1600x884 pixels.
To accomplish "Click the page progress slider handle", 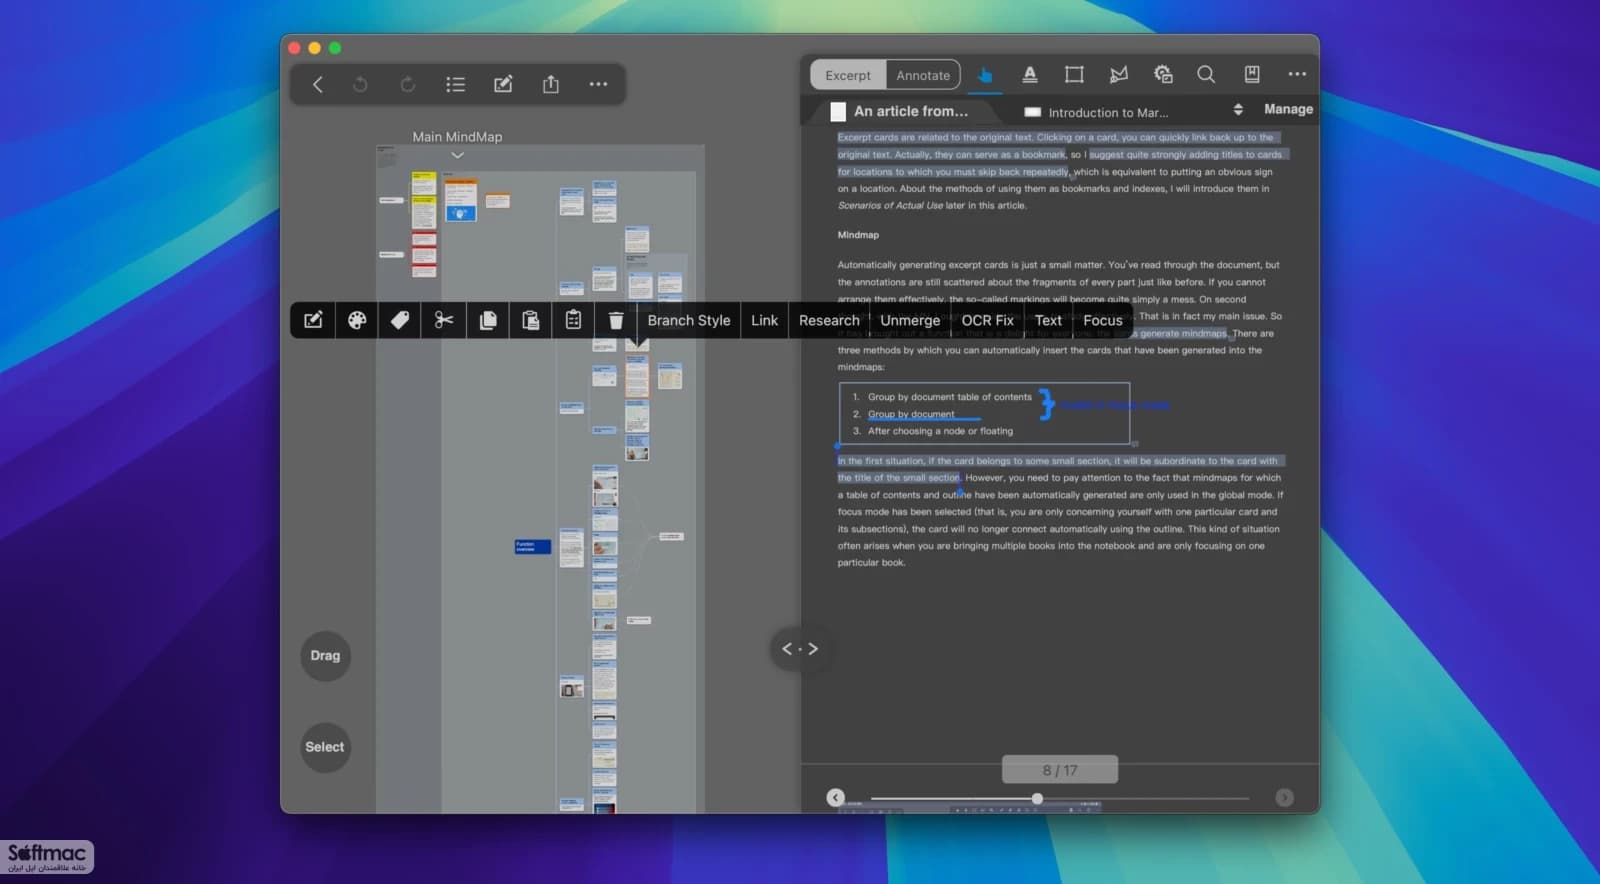I will 1037,798.
